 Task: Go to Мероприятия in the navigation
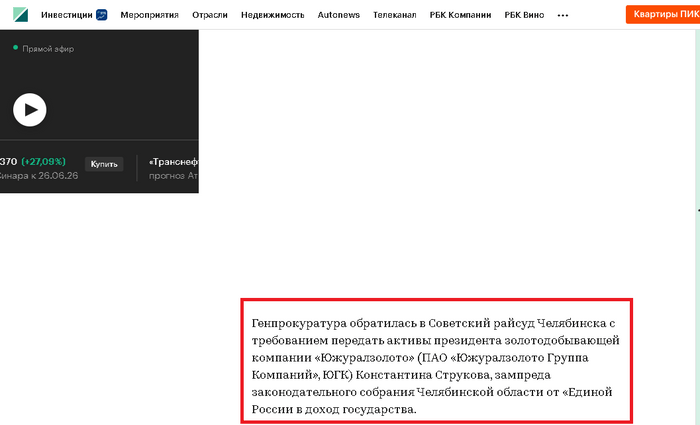pos(149,16)
